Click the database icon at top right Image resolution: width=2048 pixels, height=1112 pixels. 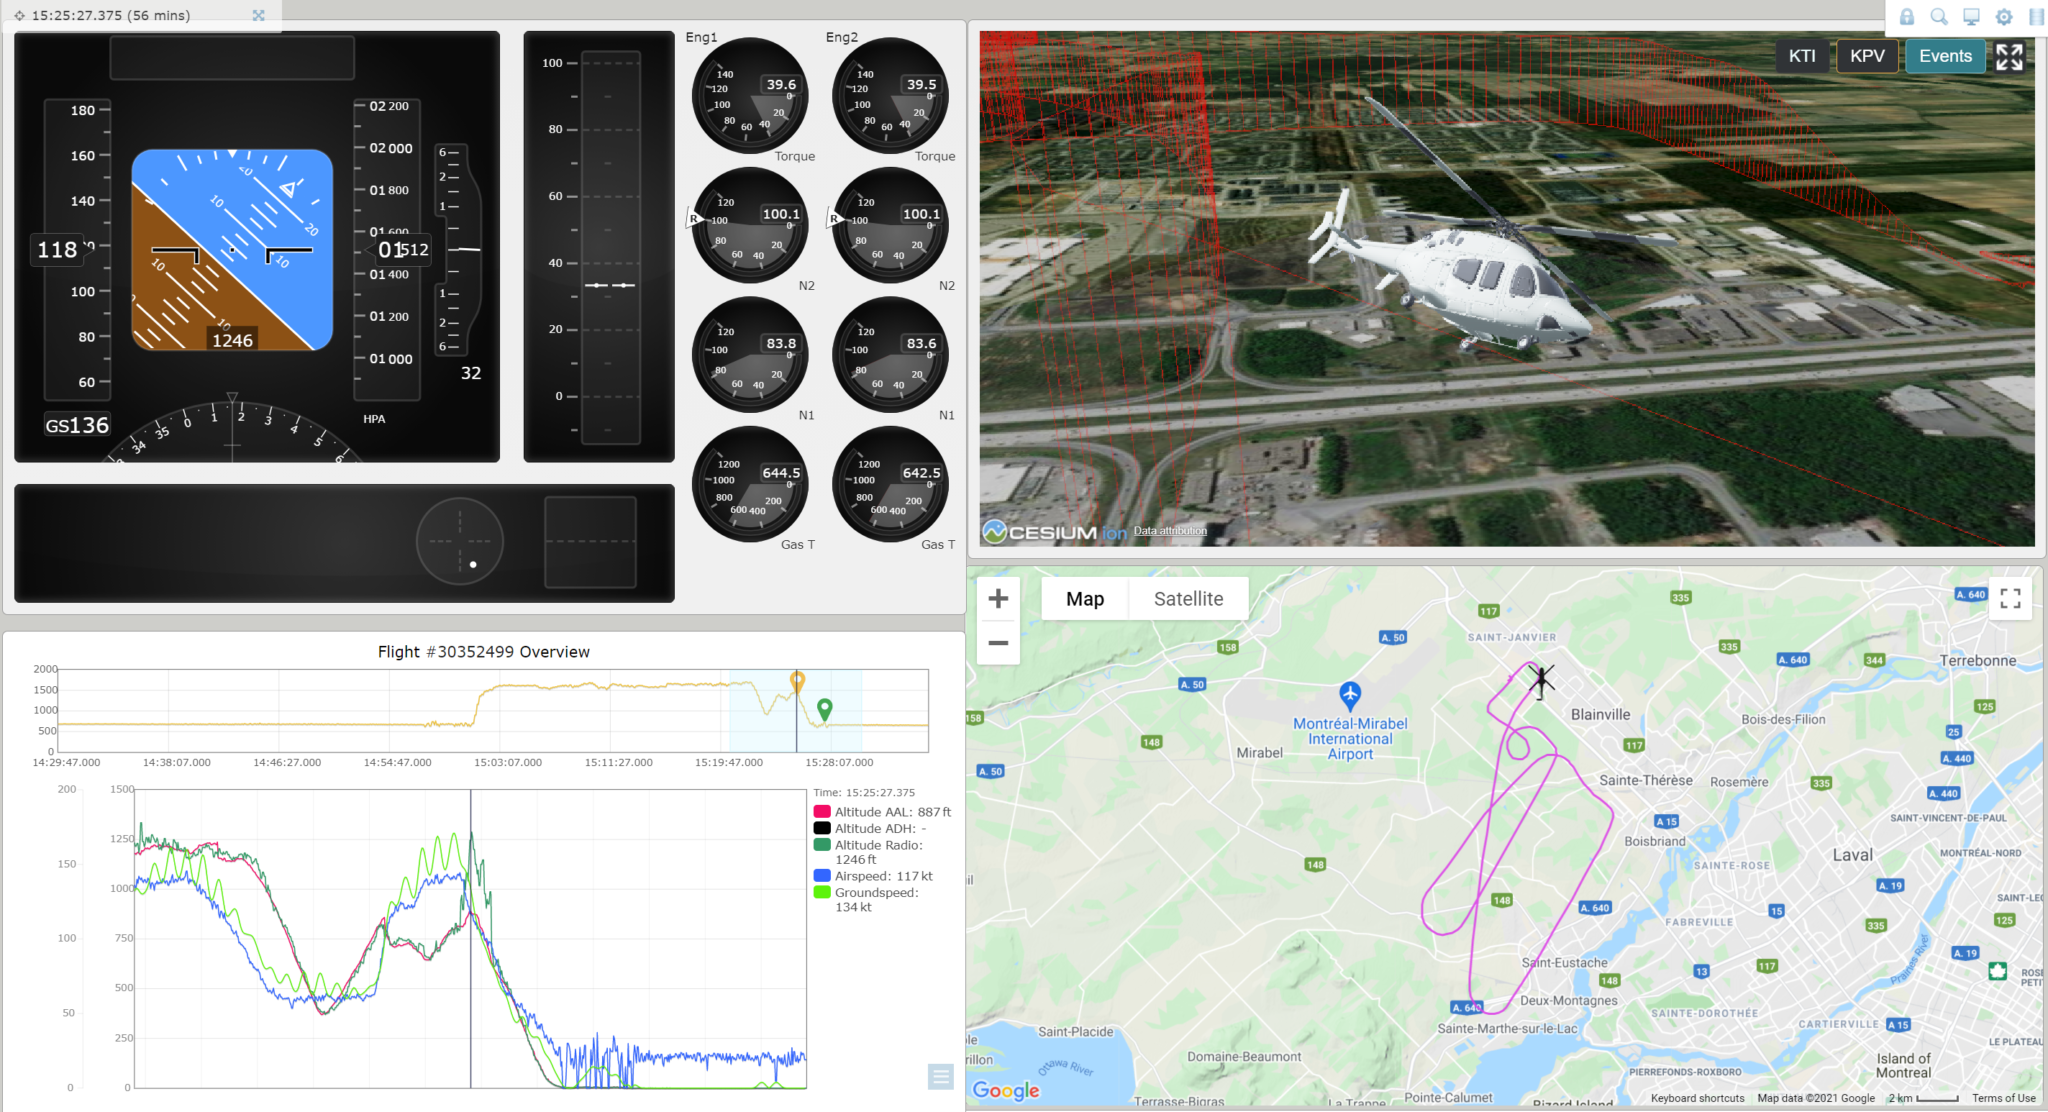(x=2035, y=17)
